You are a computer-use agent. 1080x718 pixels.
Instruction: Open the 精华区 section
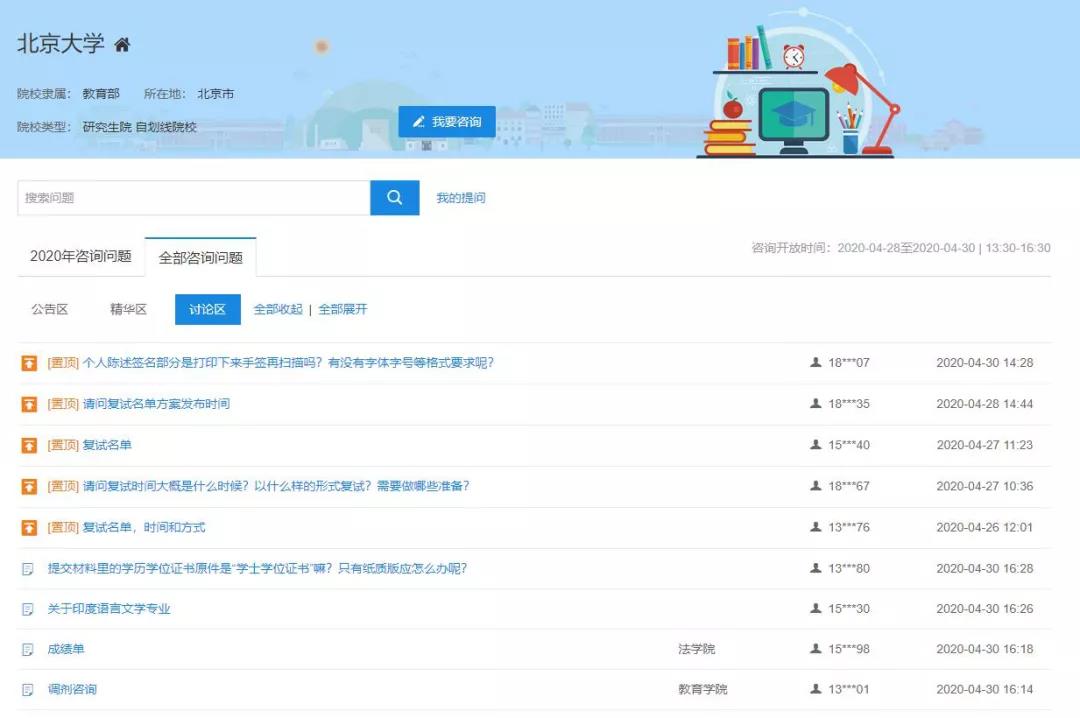point(128,310)
